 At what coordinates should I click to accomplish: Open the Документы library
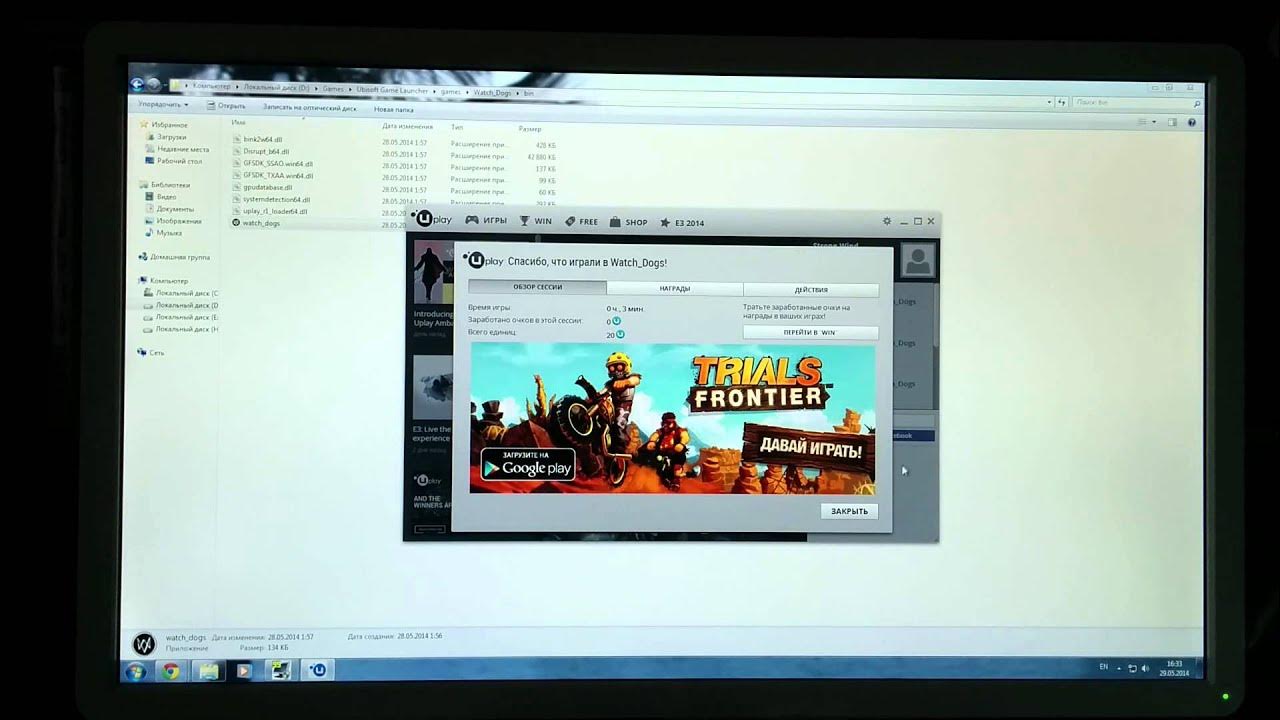click(169, 209)
